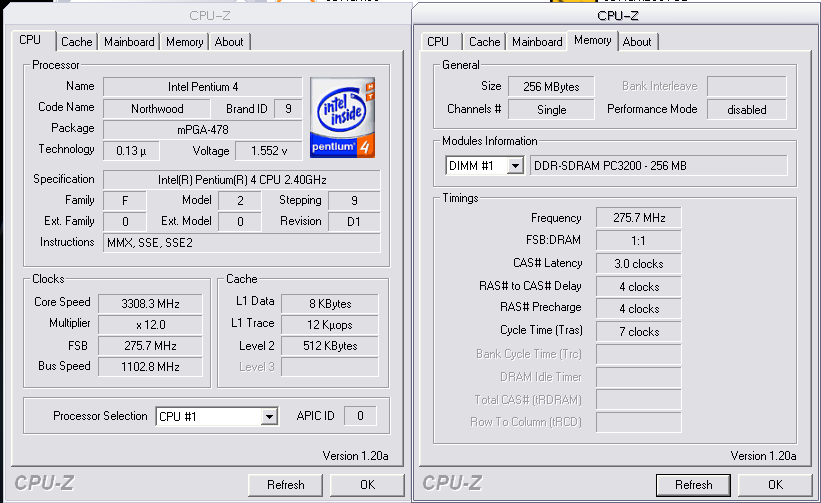
Task: Expand the Processor Selection CPU #1 dropdown
Action: (x=269, y=417)
